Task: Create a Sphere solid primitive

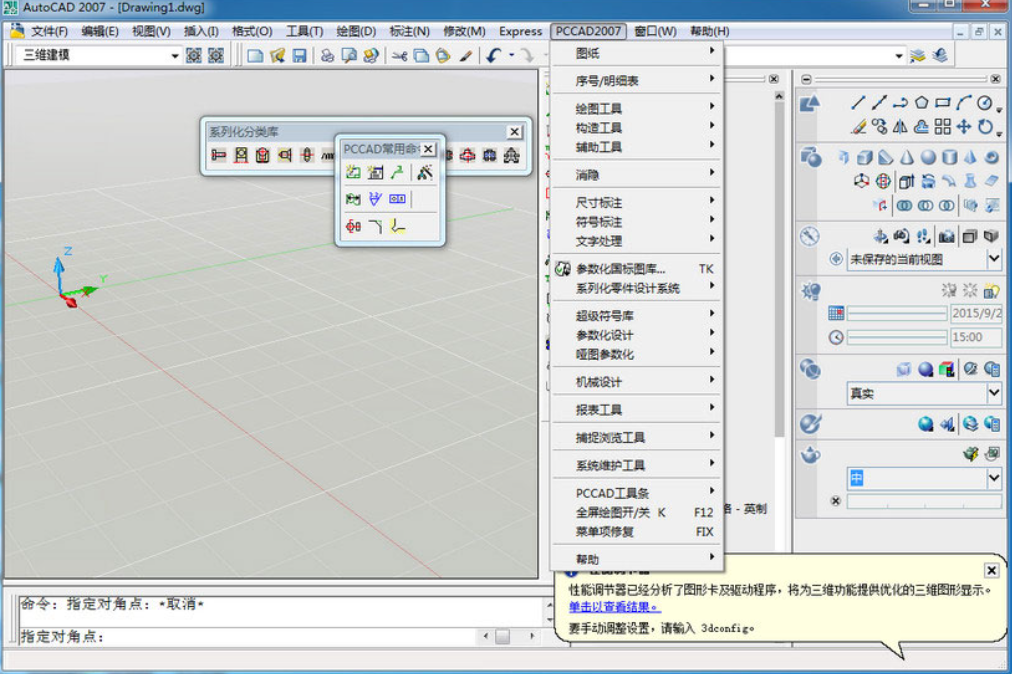Action: point(928,158)
